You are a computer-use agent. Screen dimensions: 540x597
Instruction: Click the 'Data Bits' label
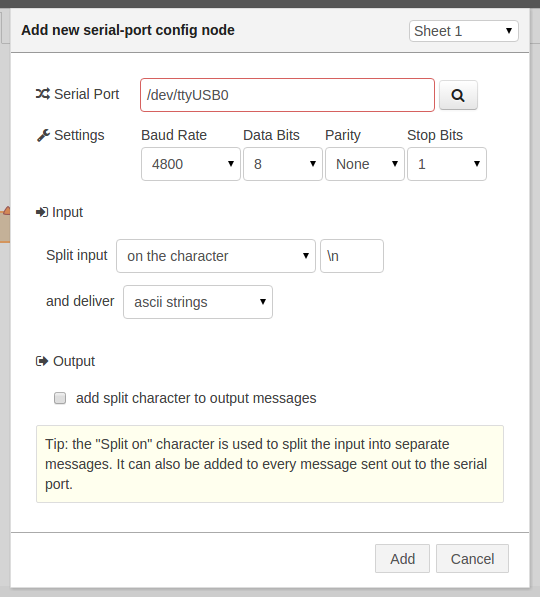click(272, 135)
